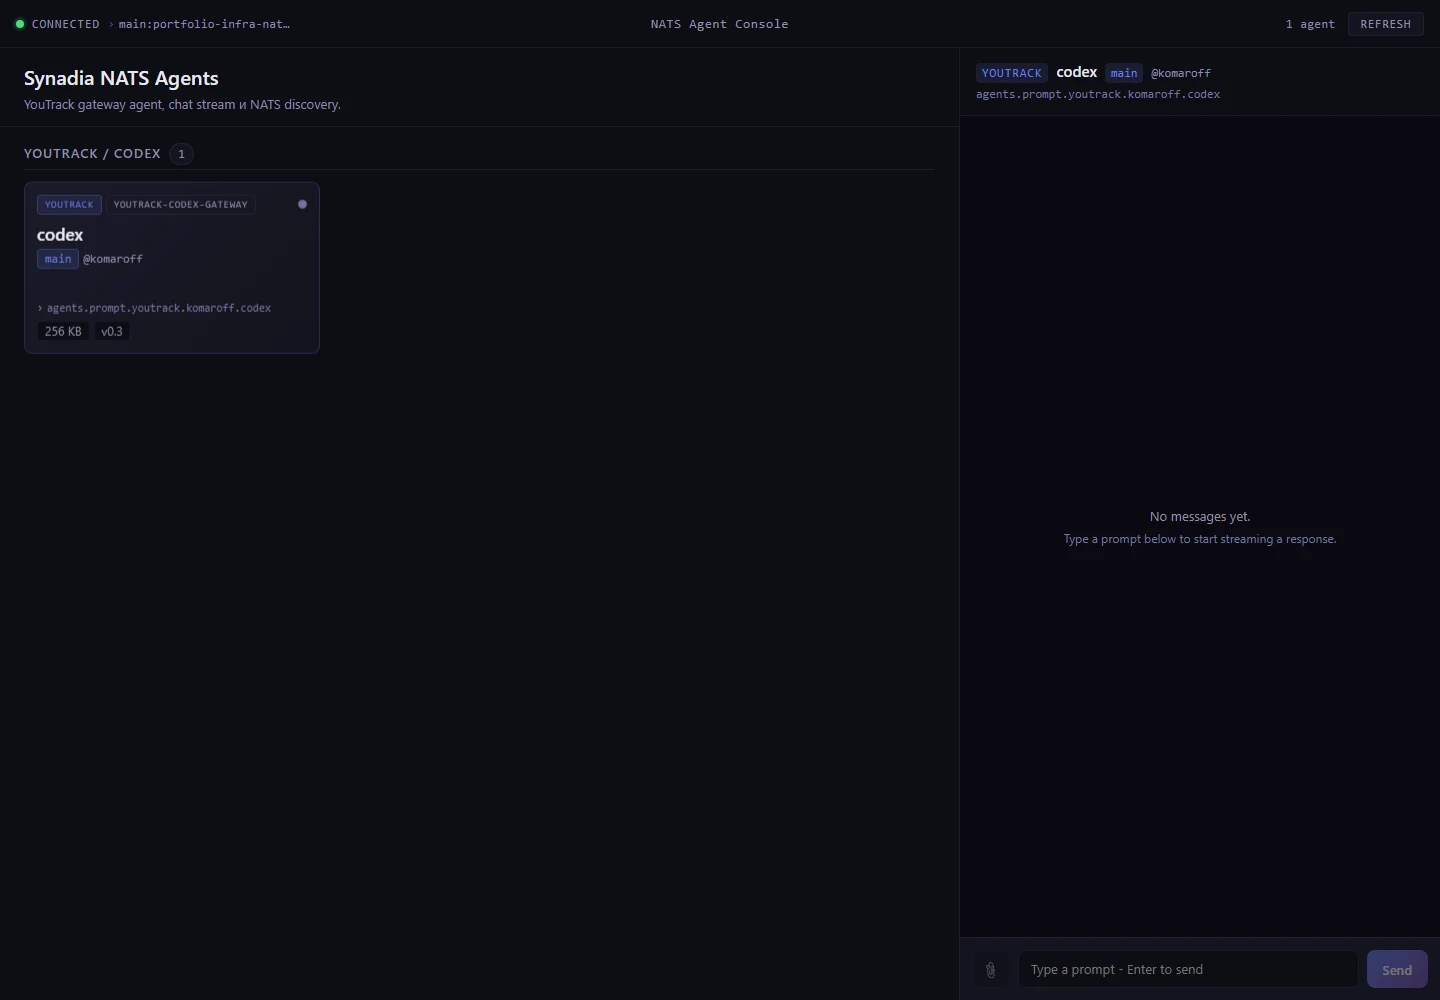The width and height of the screenshot is (1440, 1000).
Task: Click the subject path on the agent card
Action: [x=159, y=308]
